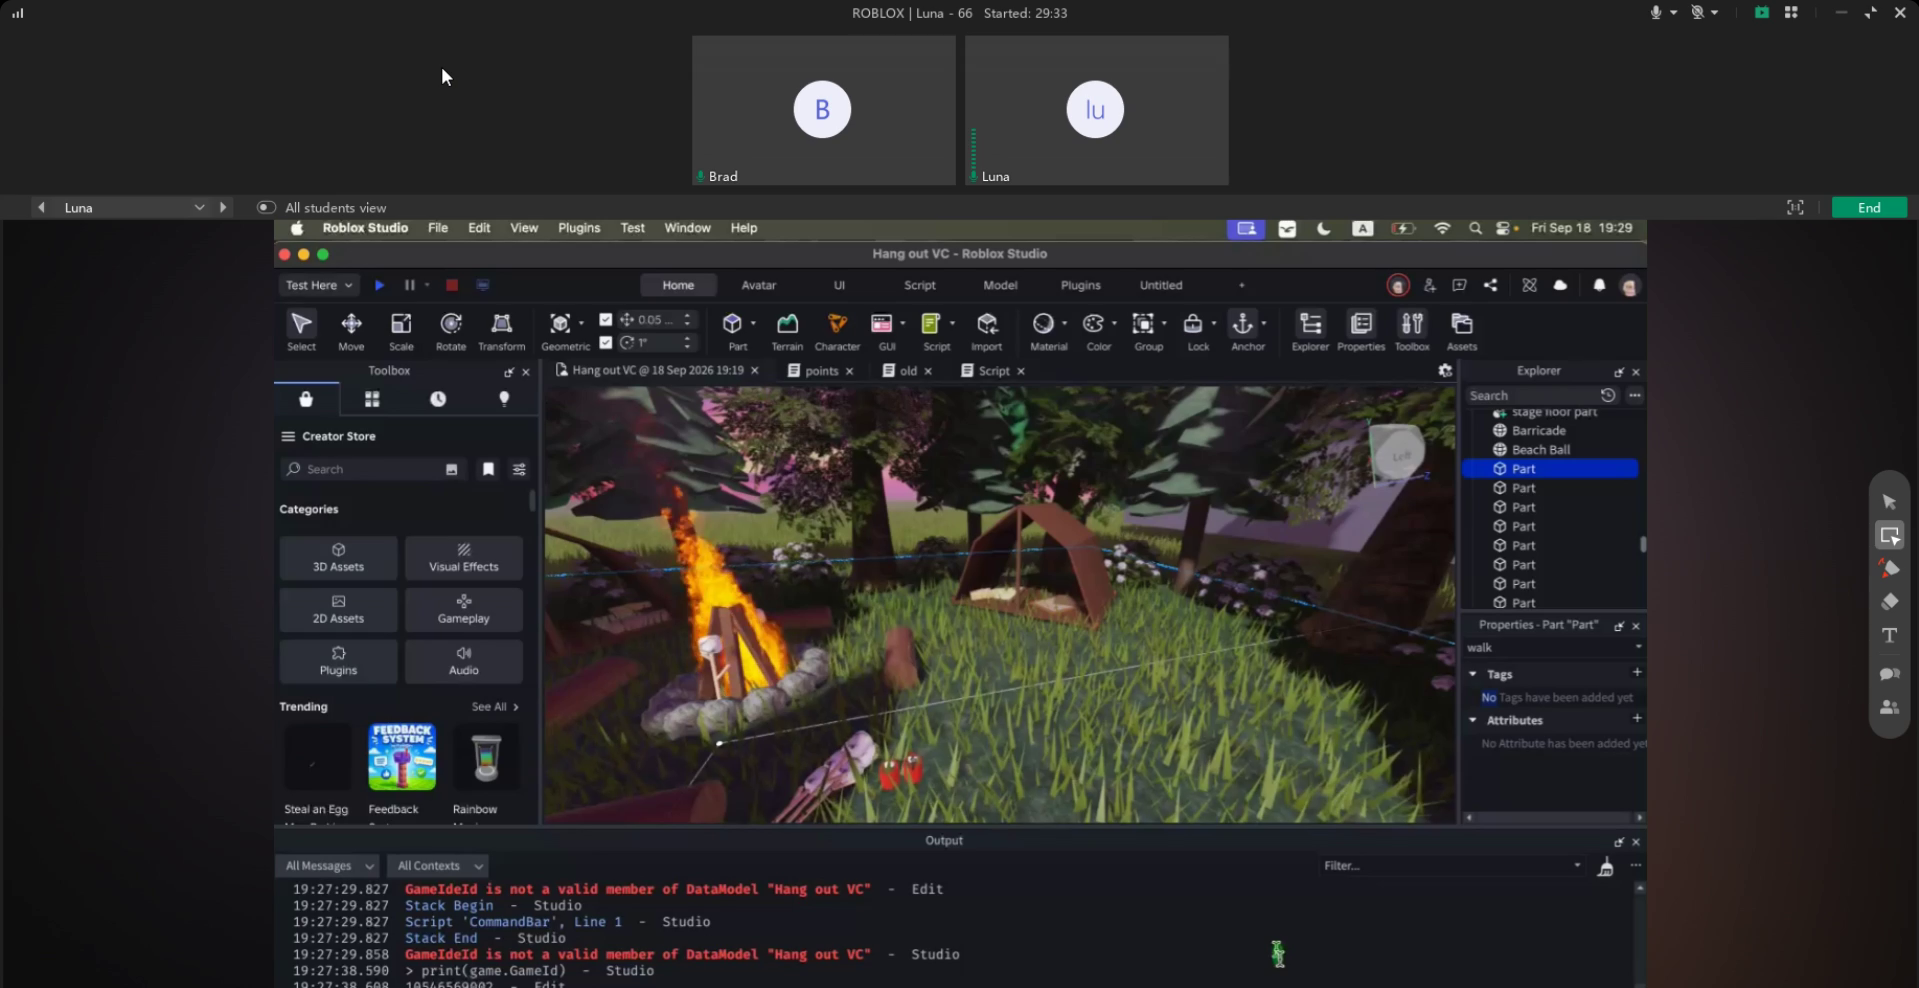
Task: Open the File menu
Action: coord(438,228)
